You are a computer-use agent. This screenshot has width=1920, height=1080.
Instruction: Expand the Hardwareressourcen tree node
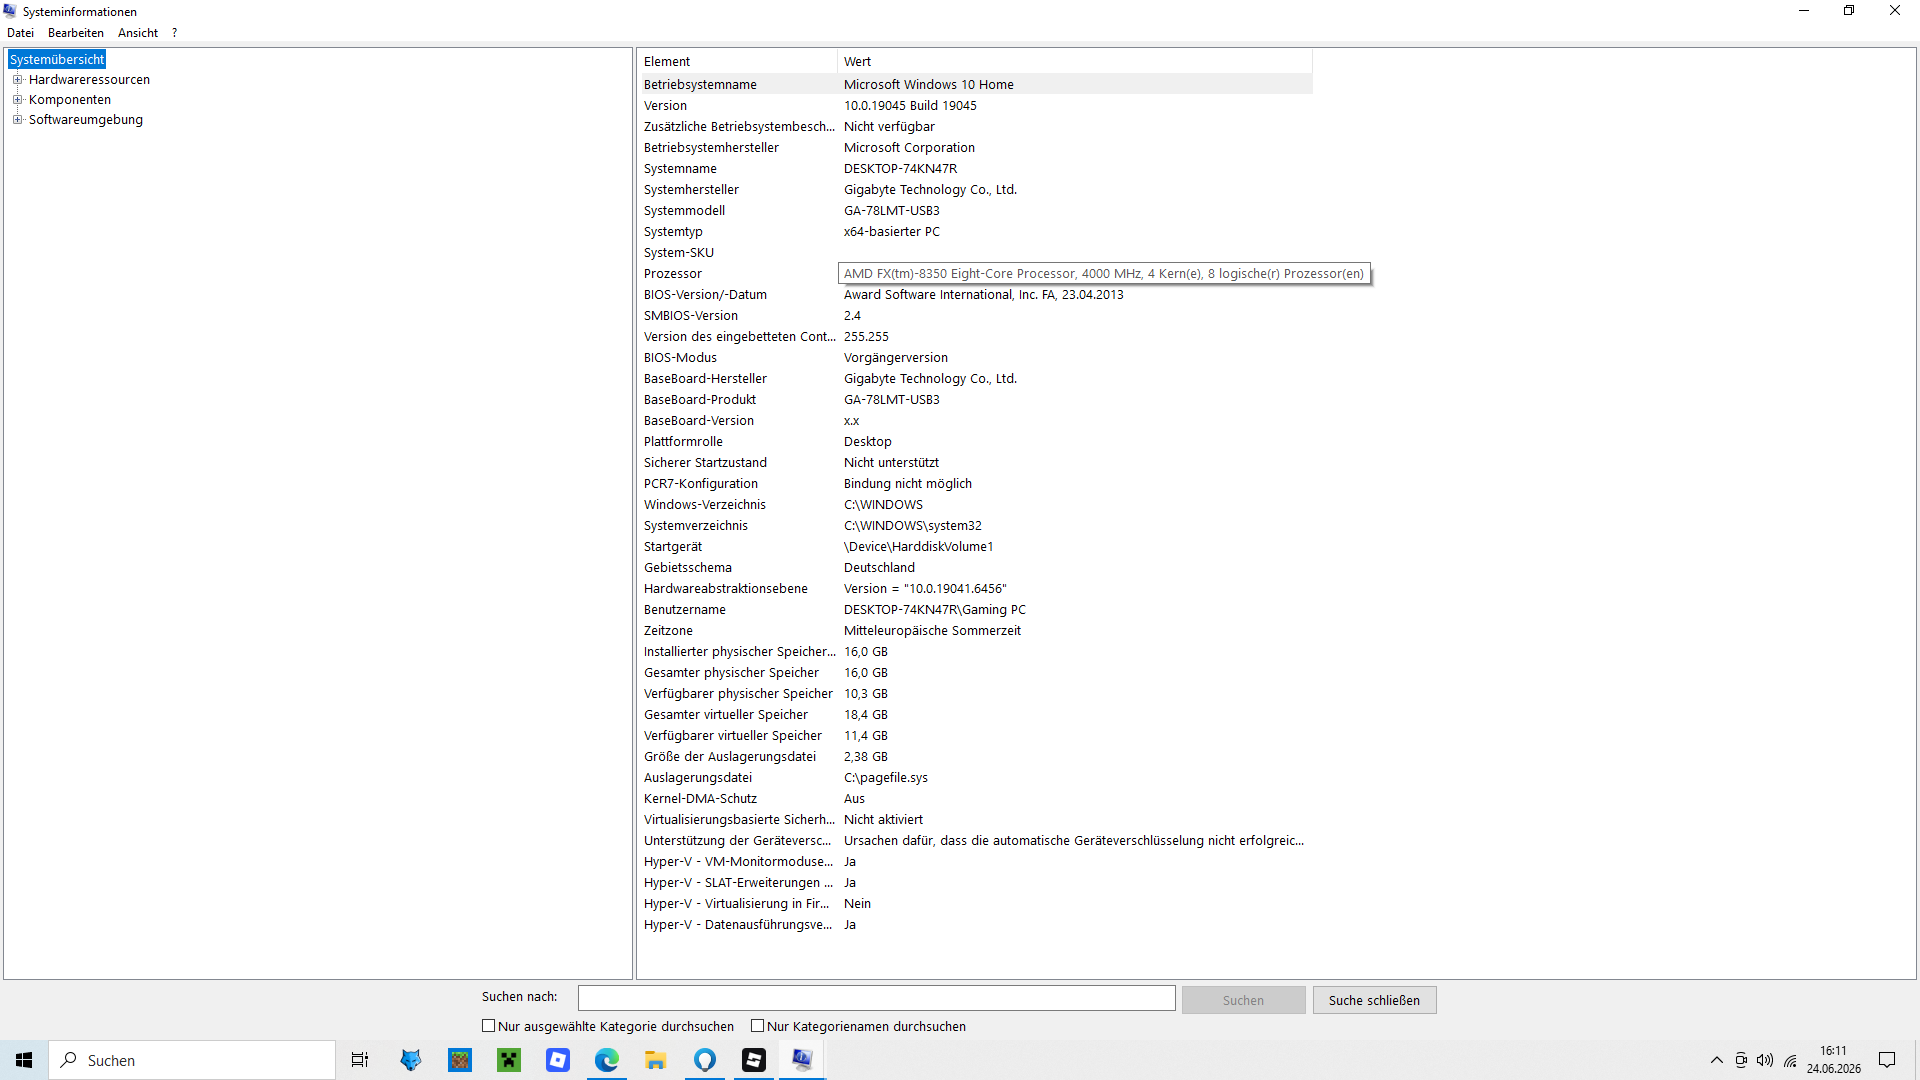pyautogui.click(x=17, y=80)
